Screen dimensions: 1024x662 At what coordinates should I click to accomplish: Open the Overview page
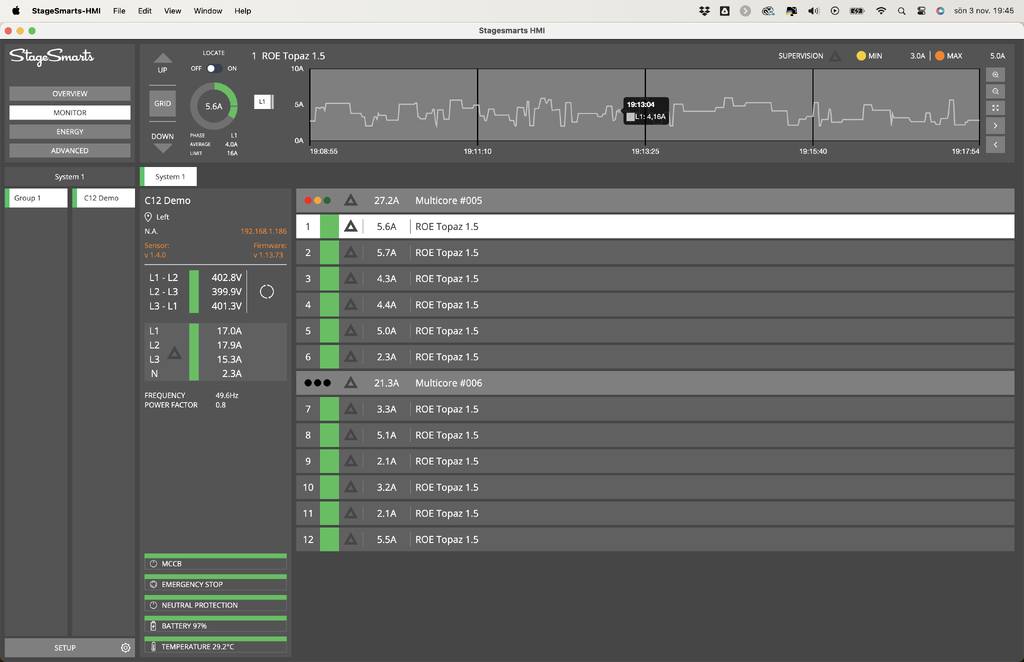pos(70,94)
